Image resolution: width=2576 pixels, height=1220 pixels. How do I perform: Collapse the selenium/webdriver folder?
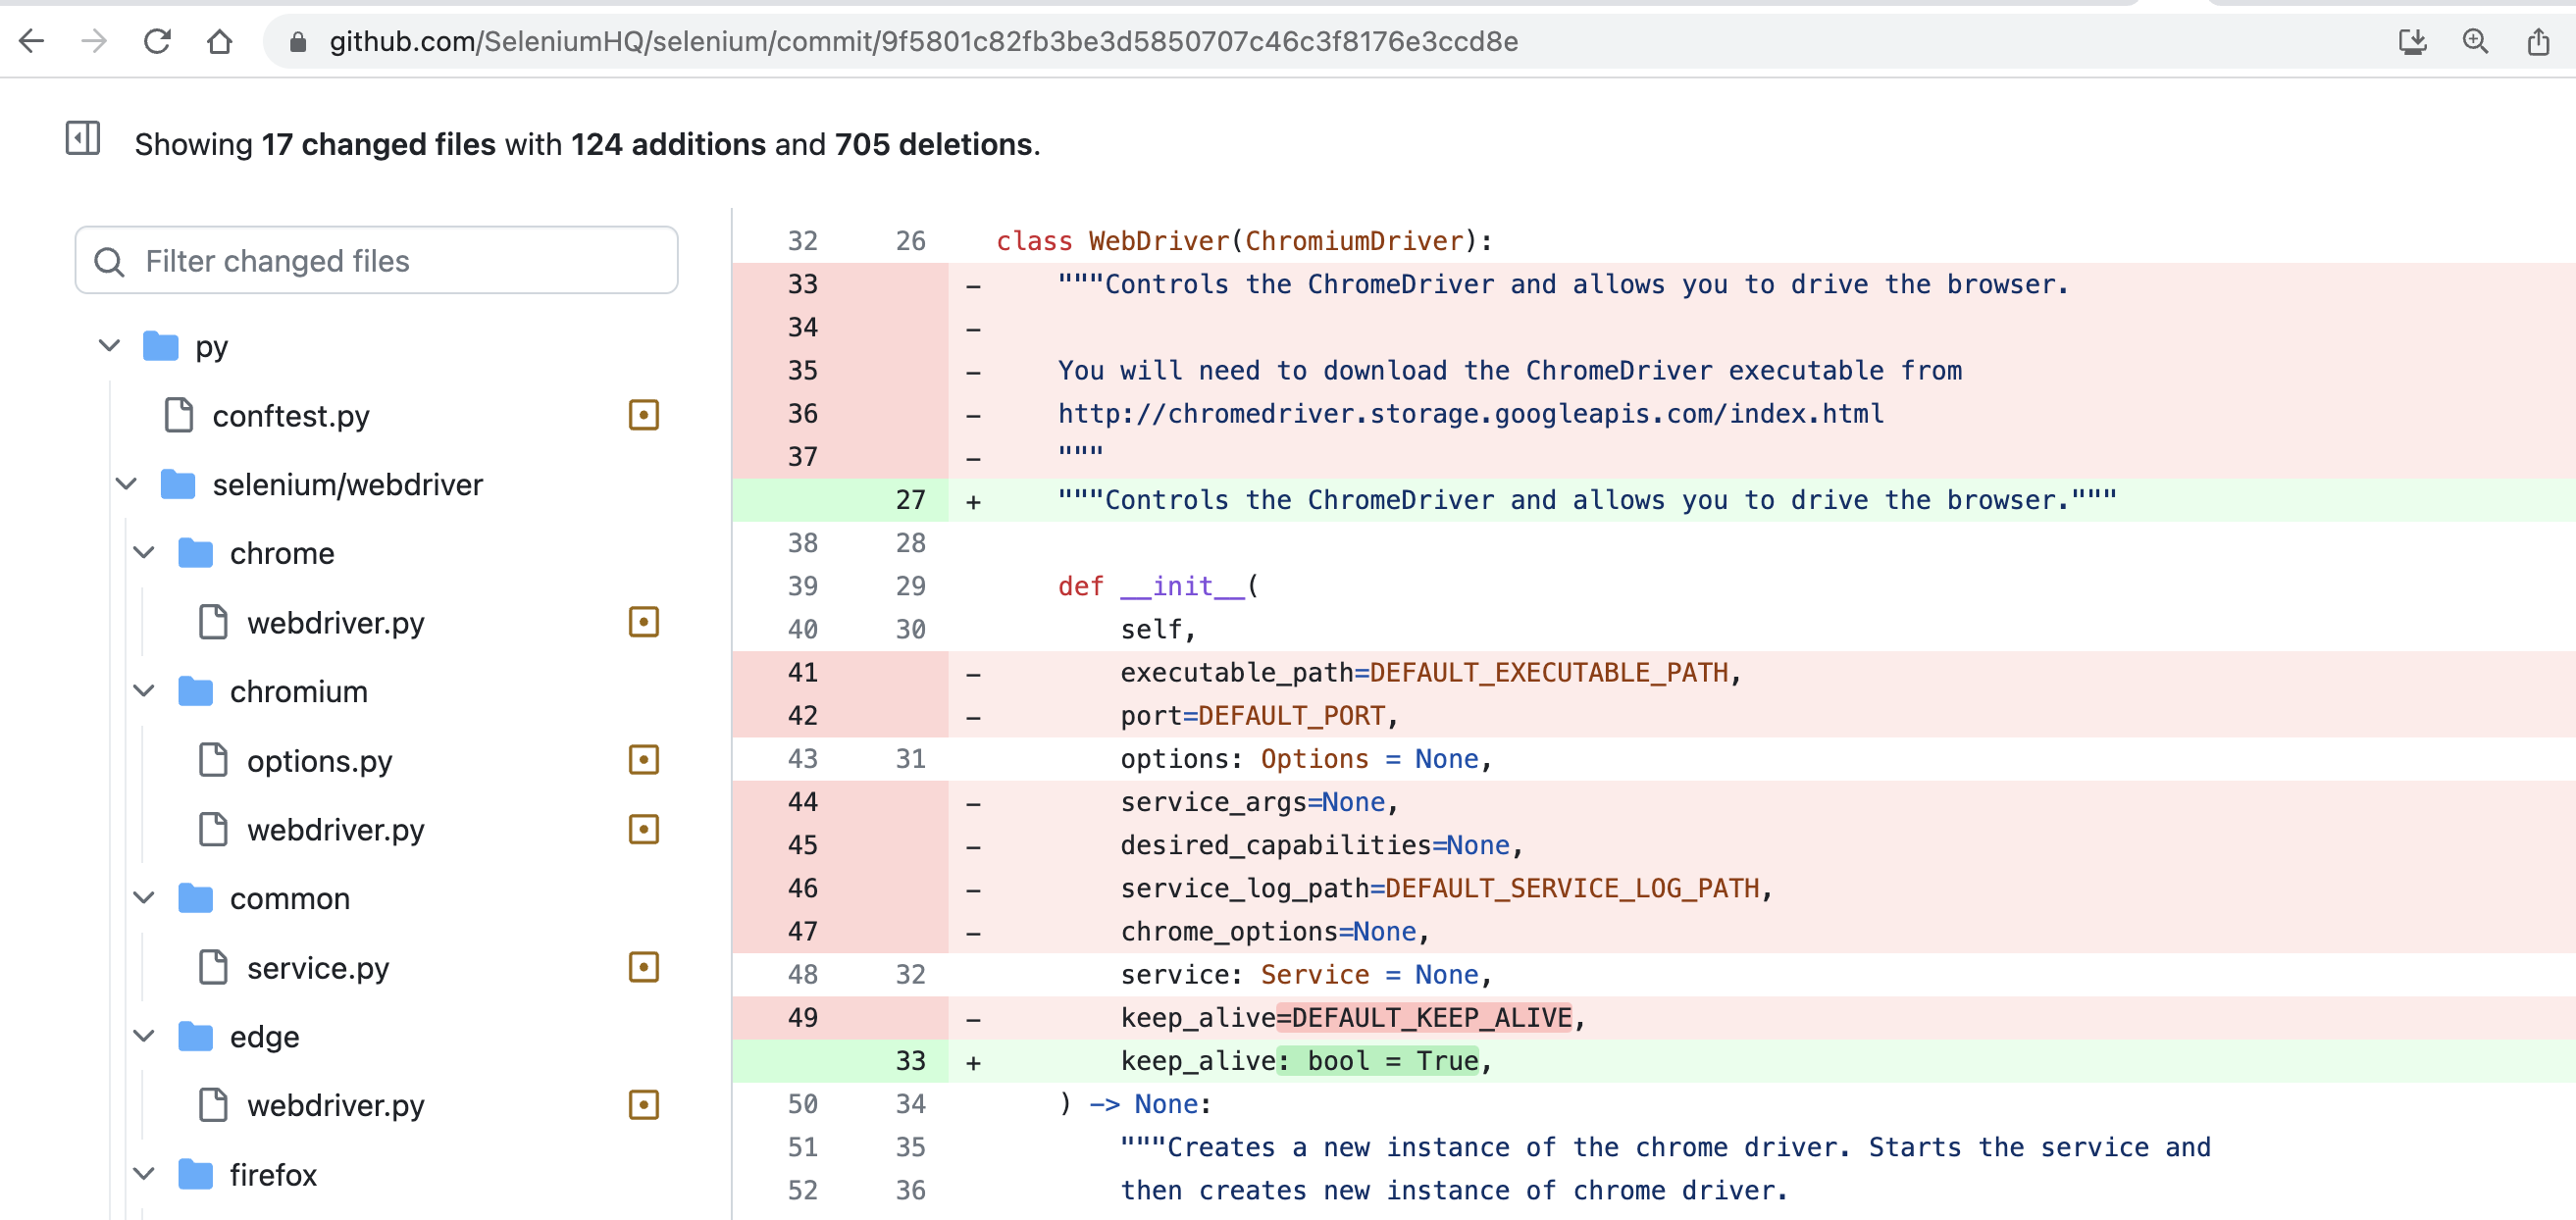[126, 484]
